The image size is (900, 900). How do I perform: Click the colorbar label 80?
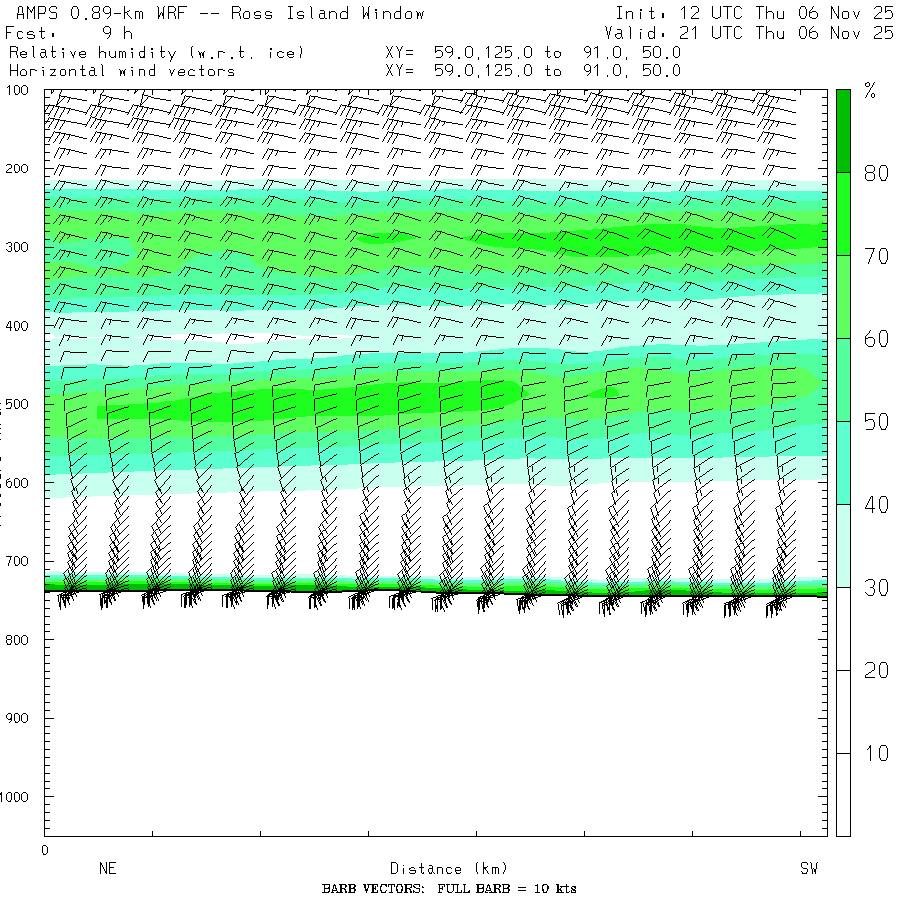876,173
